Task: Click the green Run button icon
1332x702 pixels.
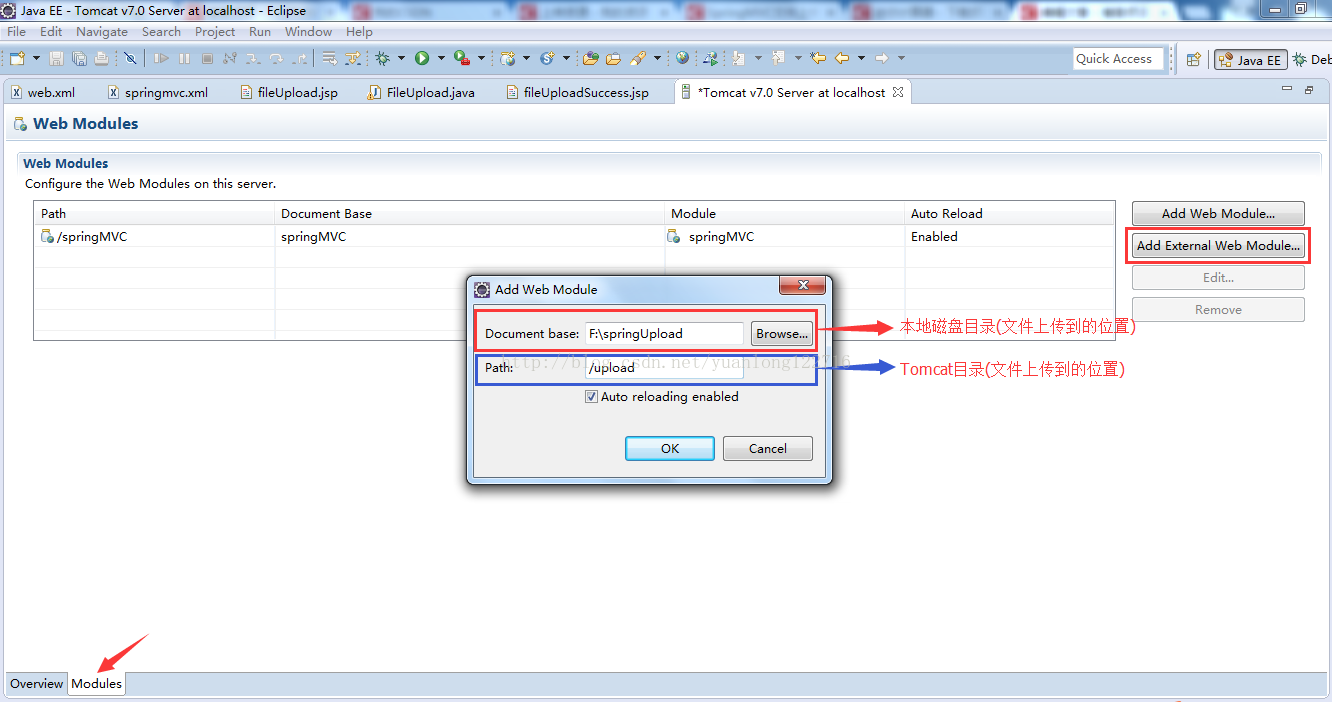Action: 422,59
